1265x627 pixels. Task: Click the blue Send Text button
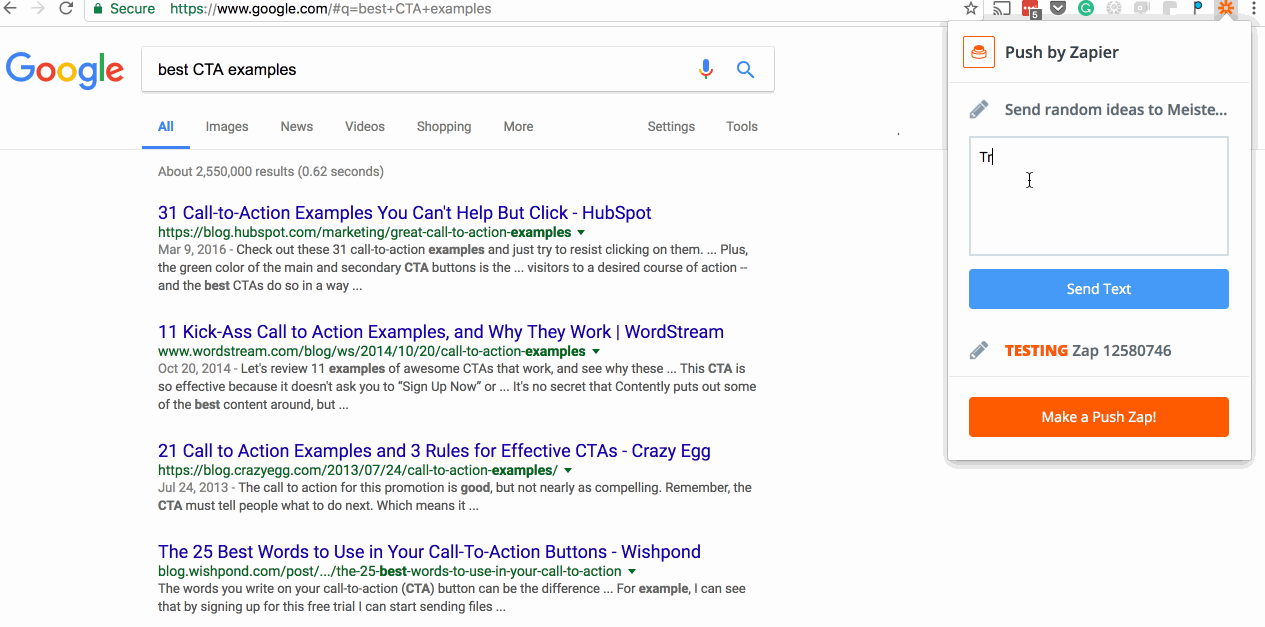pyautogui.click(x=1098, y=289)
